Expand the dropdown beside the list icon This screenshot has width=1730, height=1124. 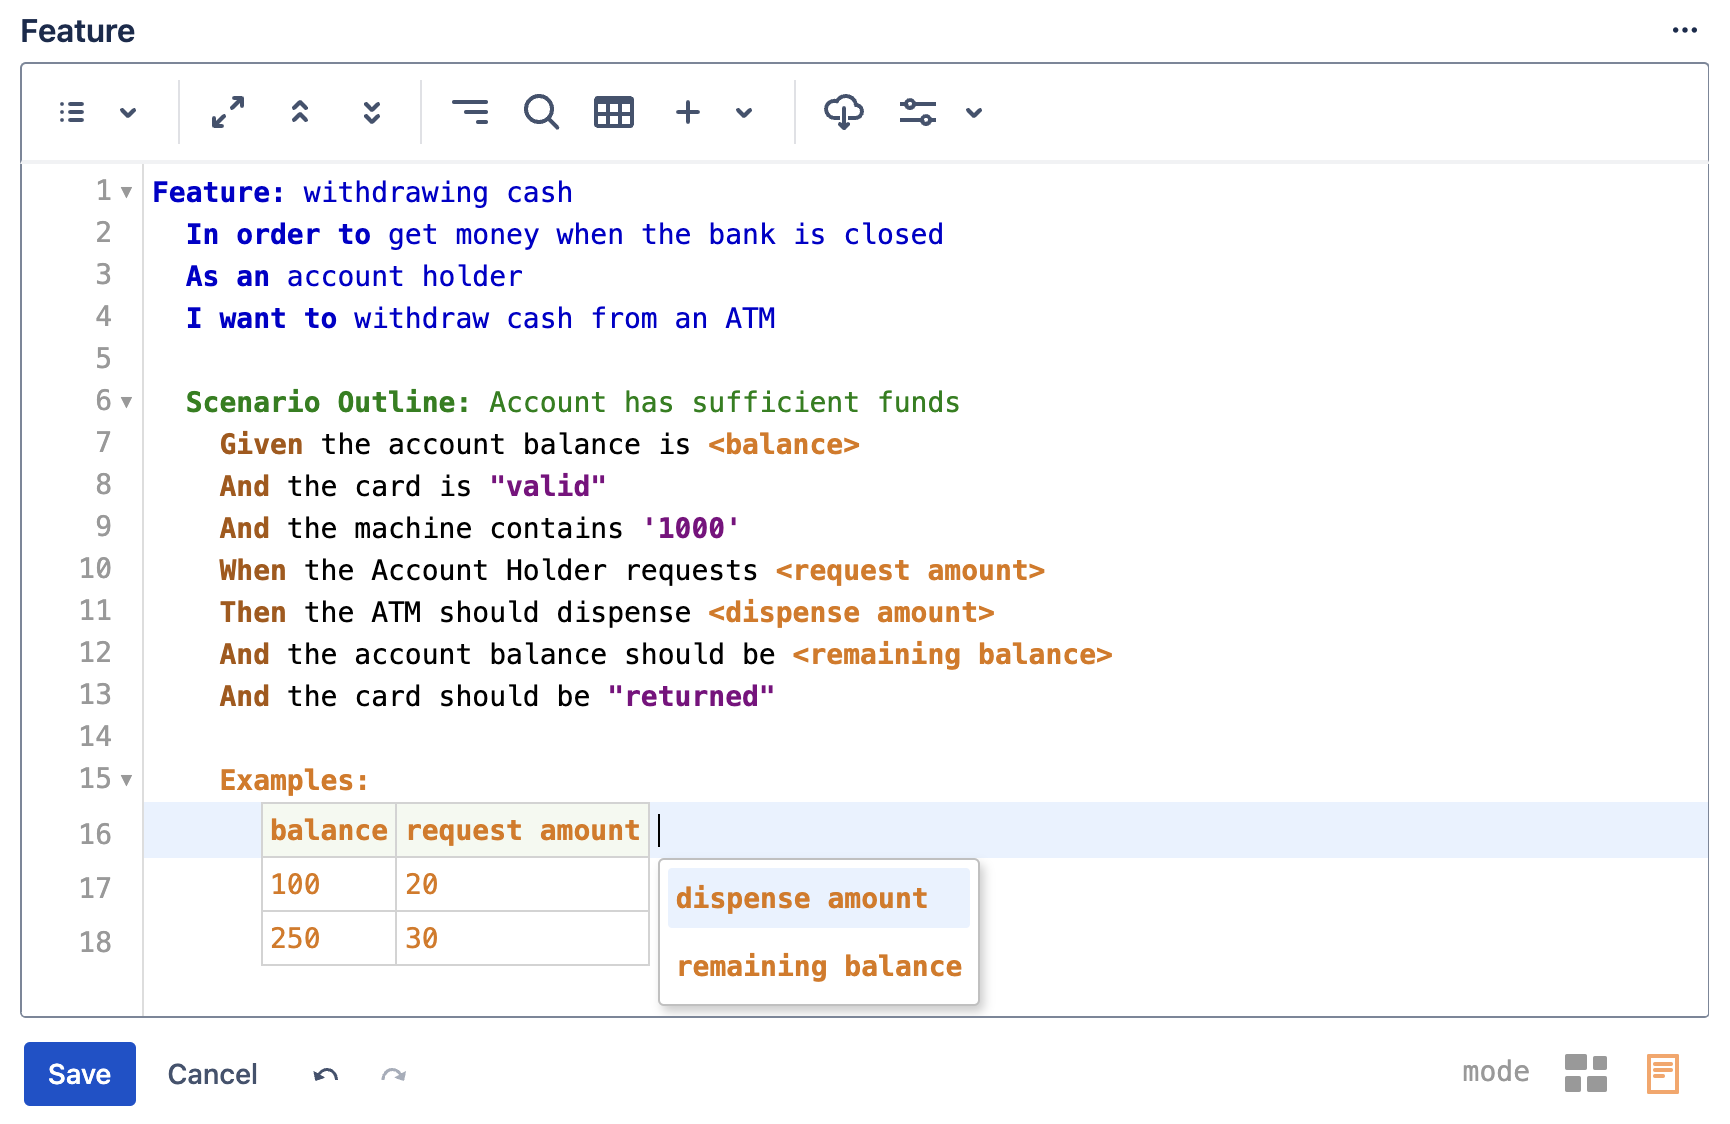(x=128, y=112)
